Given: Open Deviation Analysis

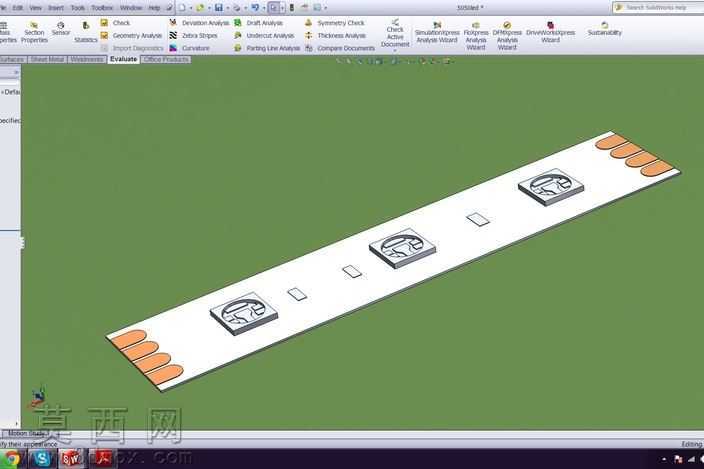Looking at the screenshot, I should click(199, 23).
